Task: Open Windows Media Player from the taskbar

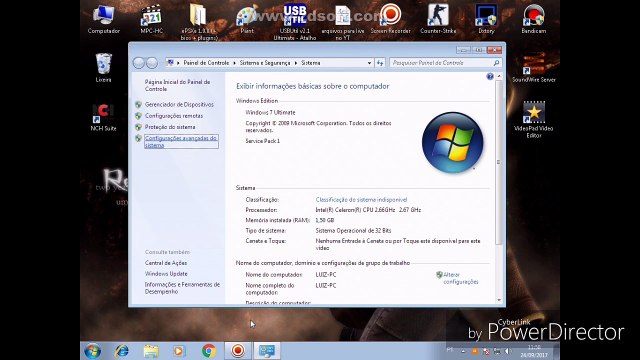Action: (x=179, y=351)
